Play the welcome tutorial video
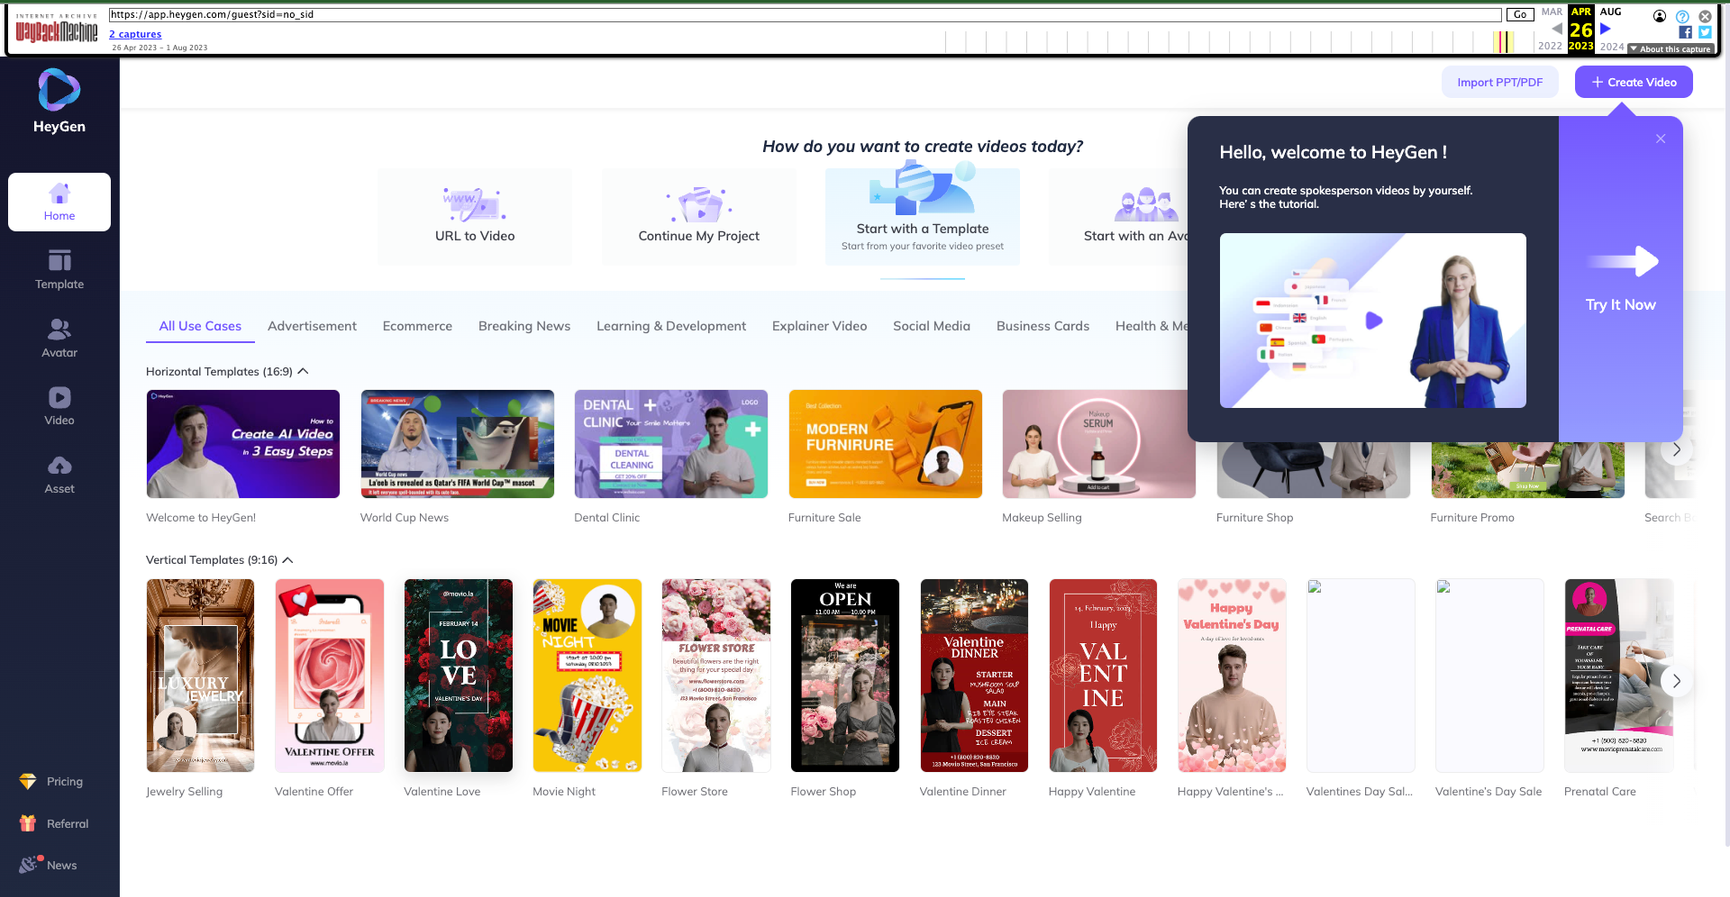 coord(1373,320)
